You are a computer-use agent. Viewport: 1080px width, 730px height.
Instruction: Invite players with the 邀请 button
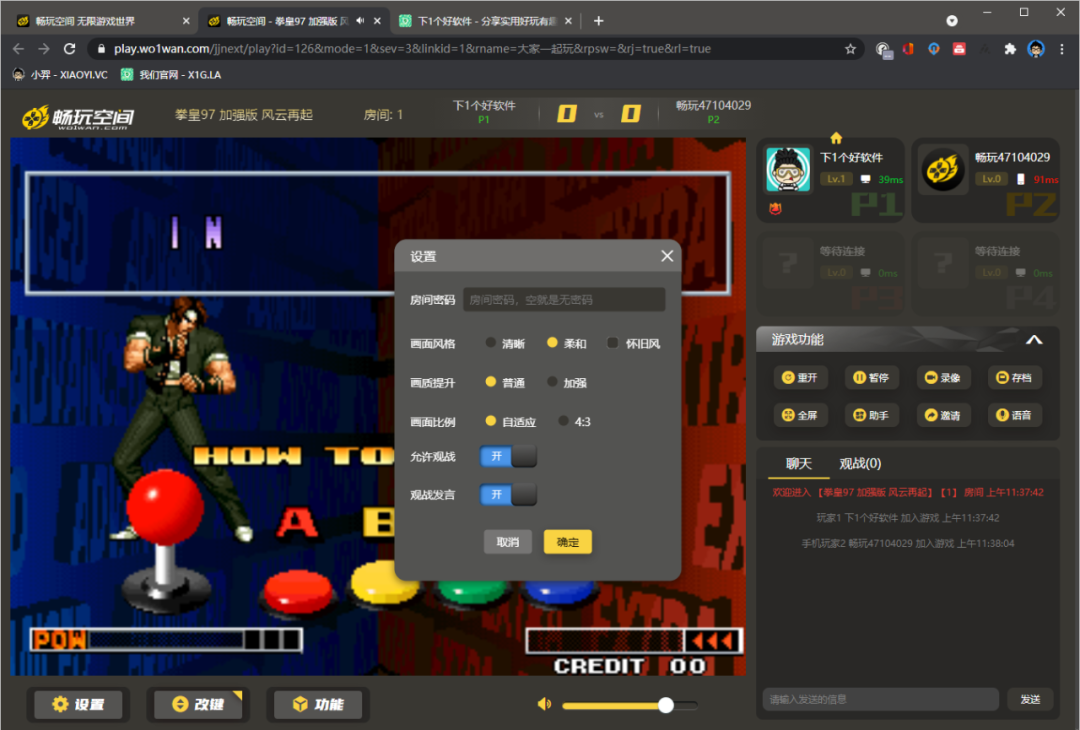pos(943,415)
